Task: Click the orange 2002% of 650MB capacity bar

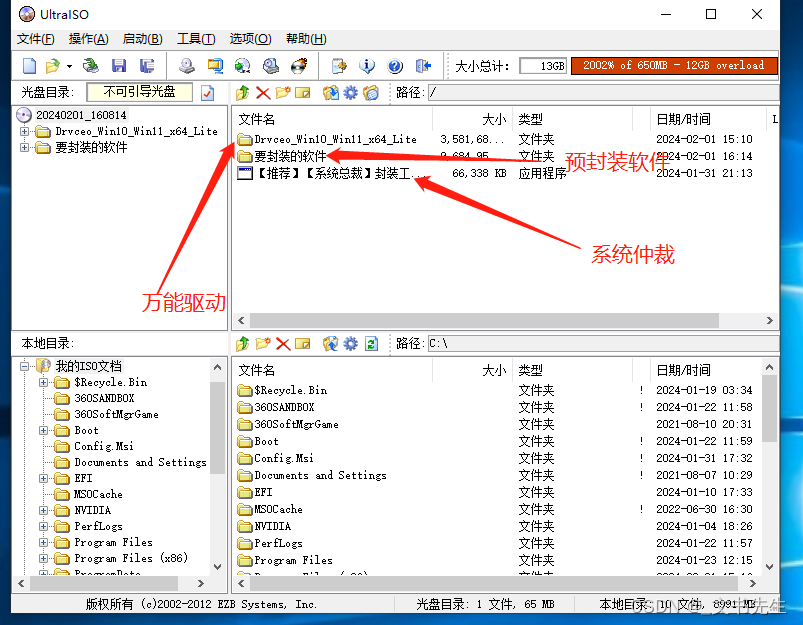Action: pyautogui.click(x=674, y=66)
